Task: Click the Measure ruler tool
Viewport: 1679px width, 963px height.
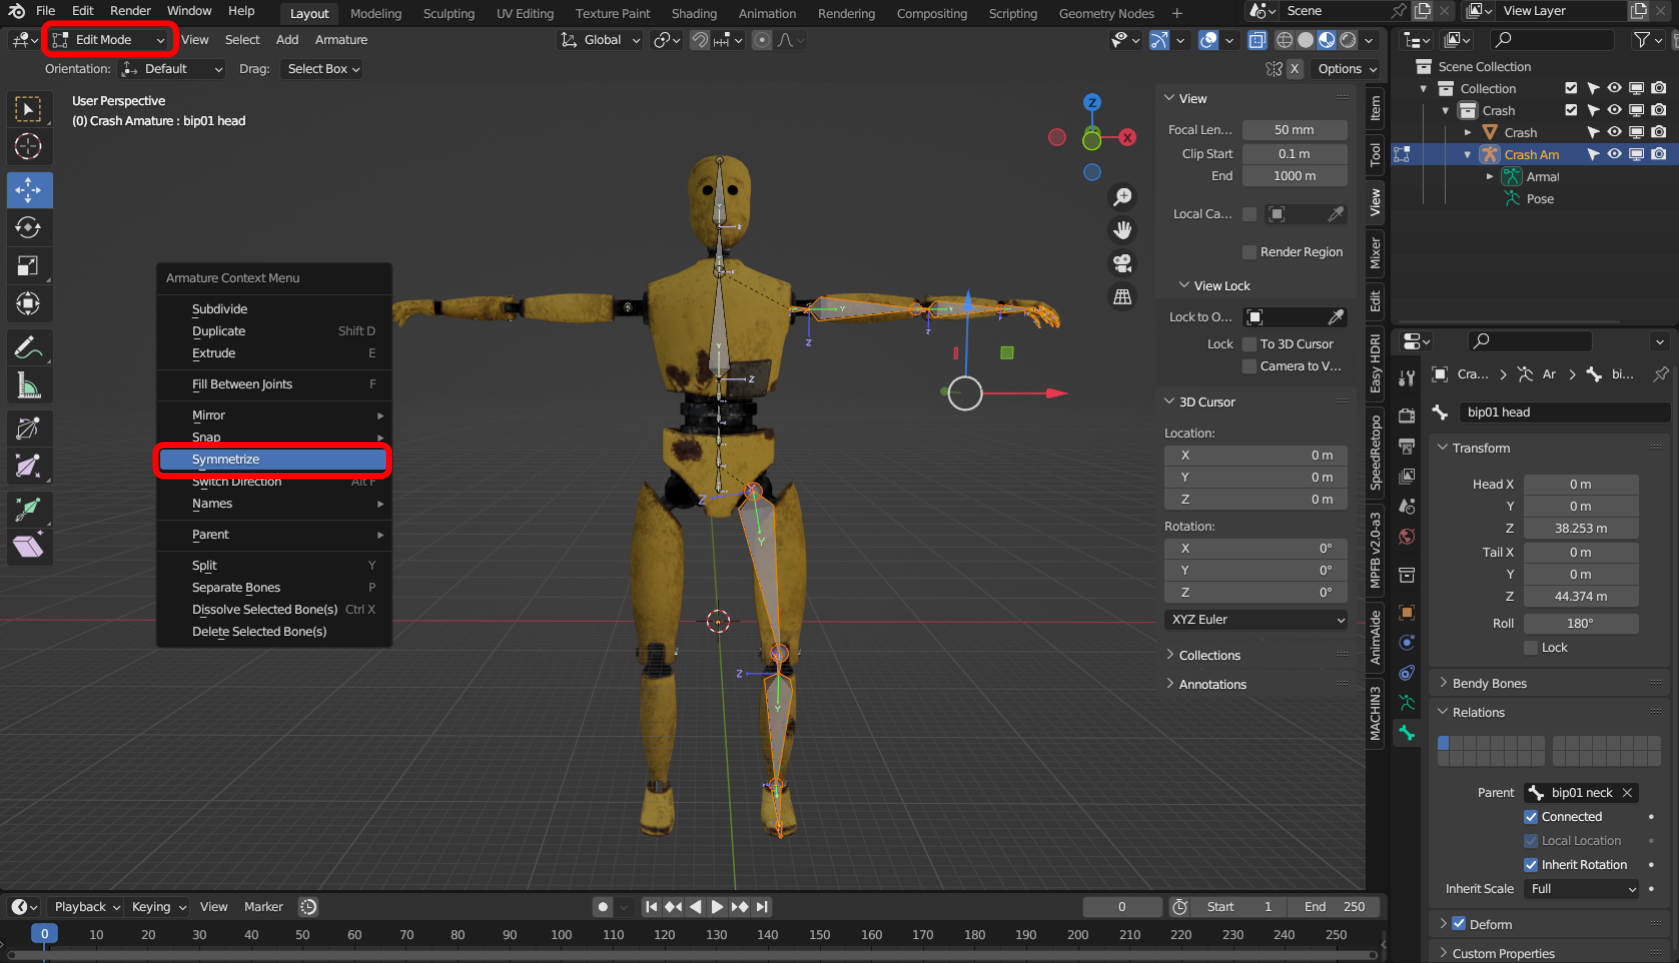Action: (x=28, y=386)
